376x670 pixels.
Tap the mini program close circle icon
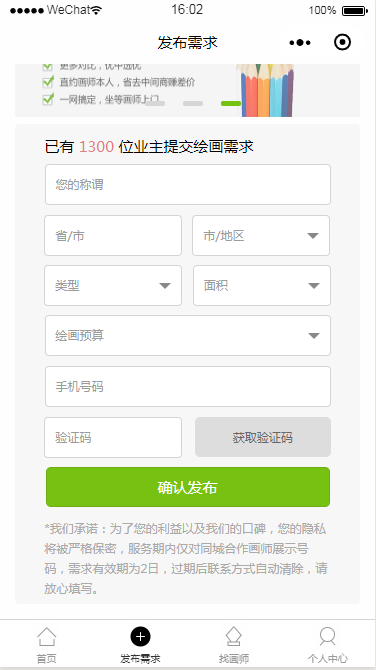click(342, 42)
